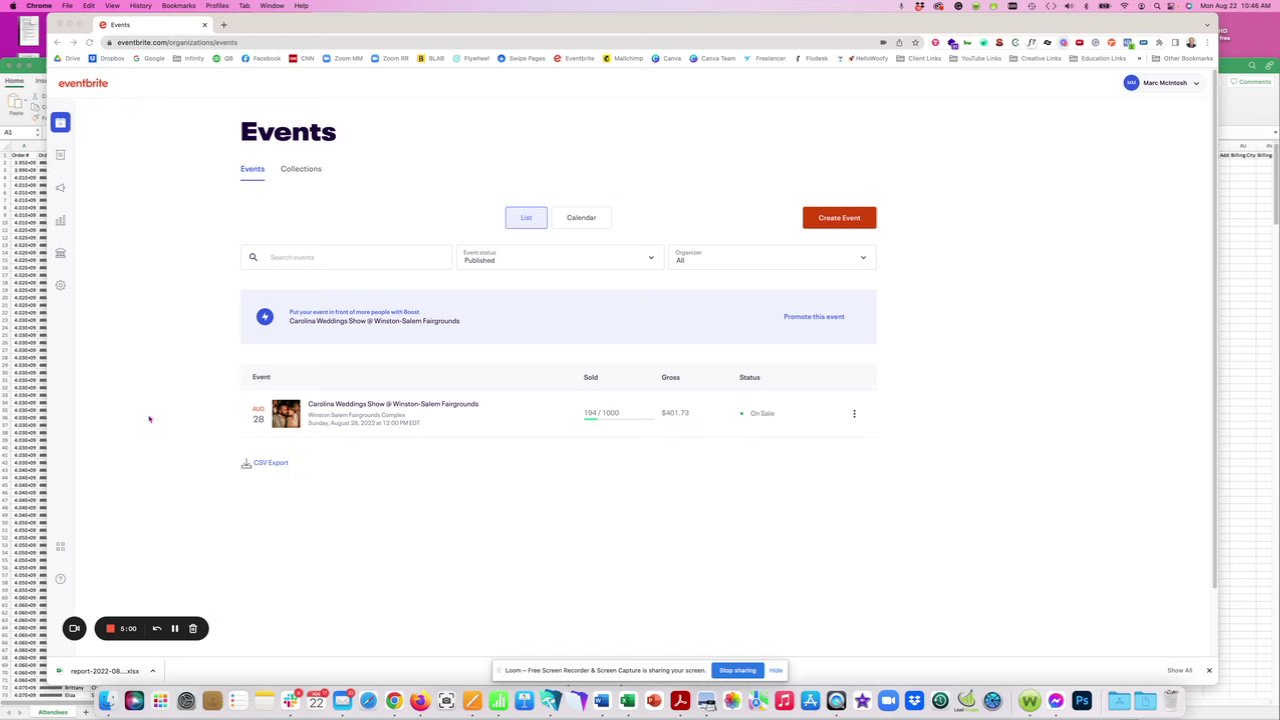The height and width of the screenshot is (720, 1280).
Task: Click the Boost lightning bolt icon
Action: pos(264,317)
